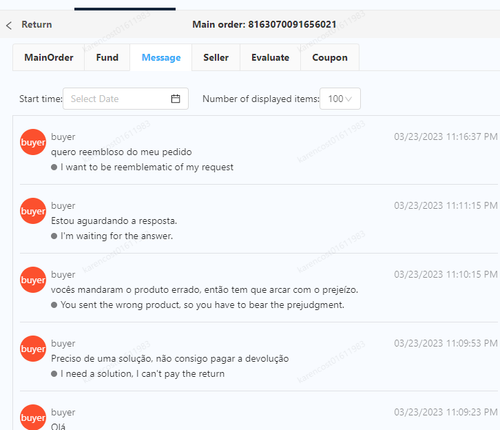Click buyer avatar of 11:09:23 PM message
The image size is (500, 430).
pos(33,417)
